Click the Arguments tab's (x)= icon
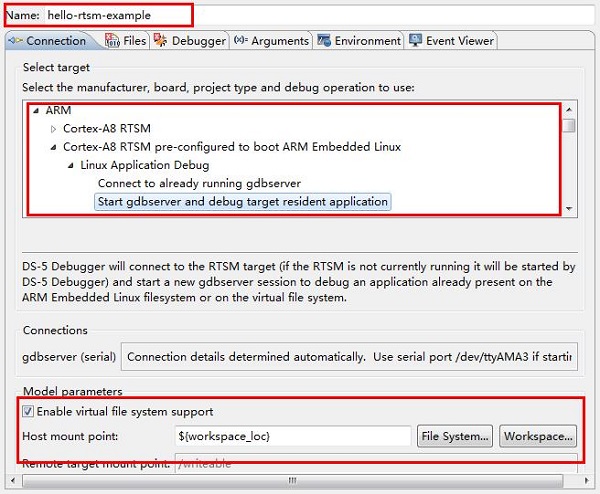 tap(241, 40)
